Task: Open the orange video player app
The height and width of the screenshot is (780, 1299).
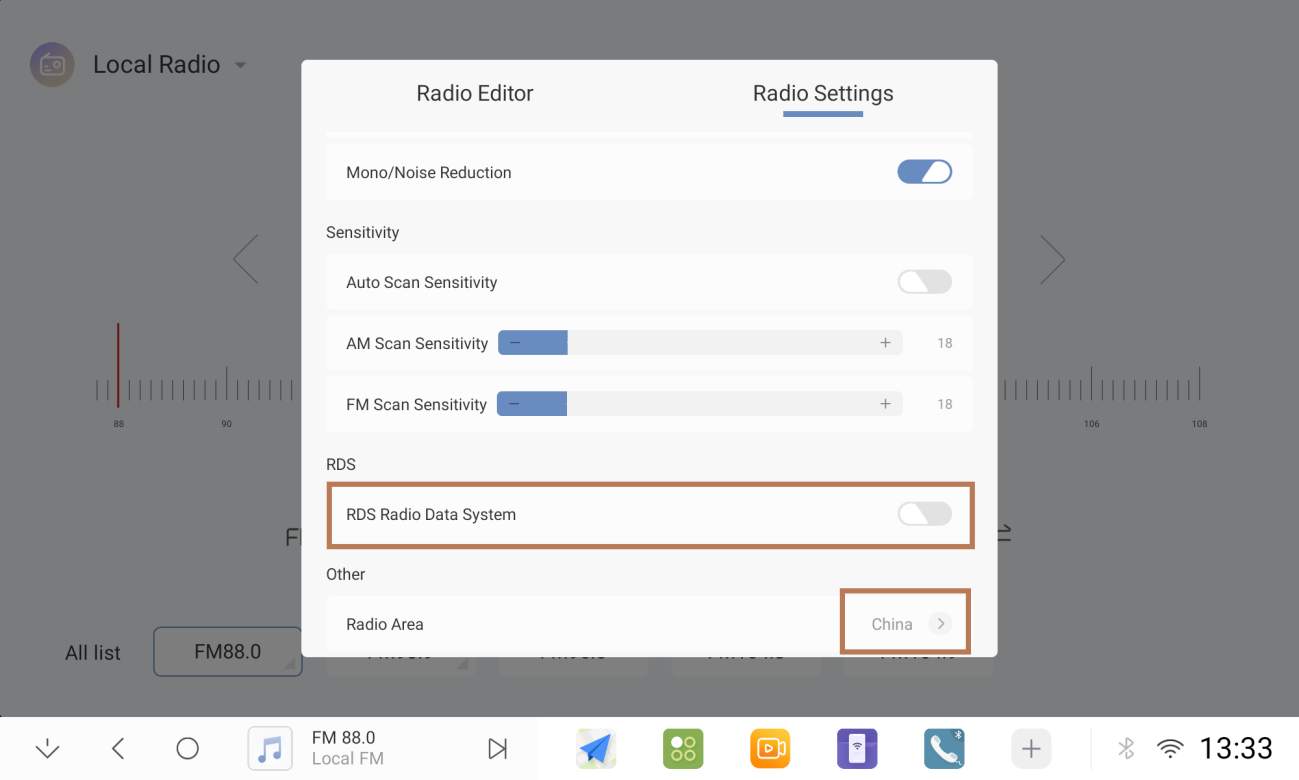Action: 770,748
